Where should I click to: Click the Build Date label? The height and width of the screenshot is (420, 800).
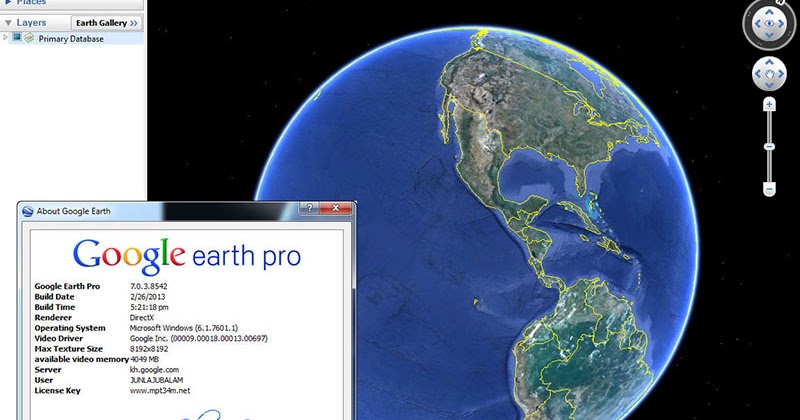tap(54, 297)
